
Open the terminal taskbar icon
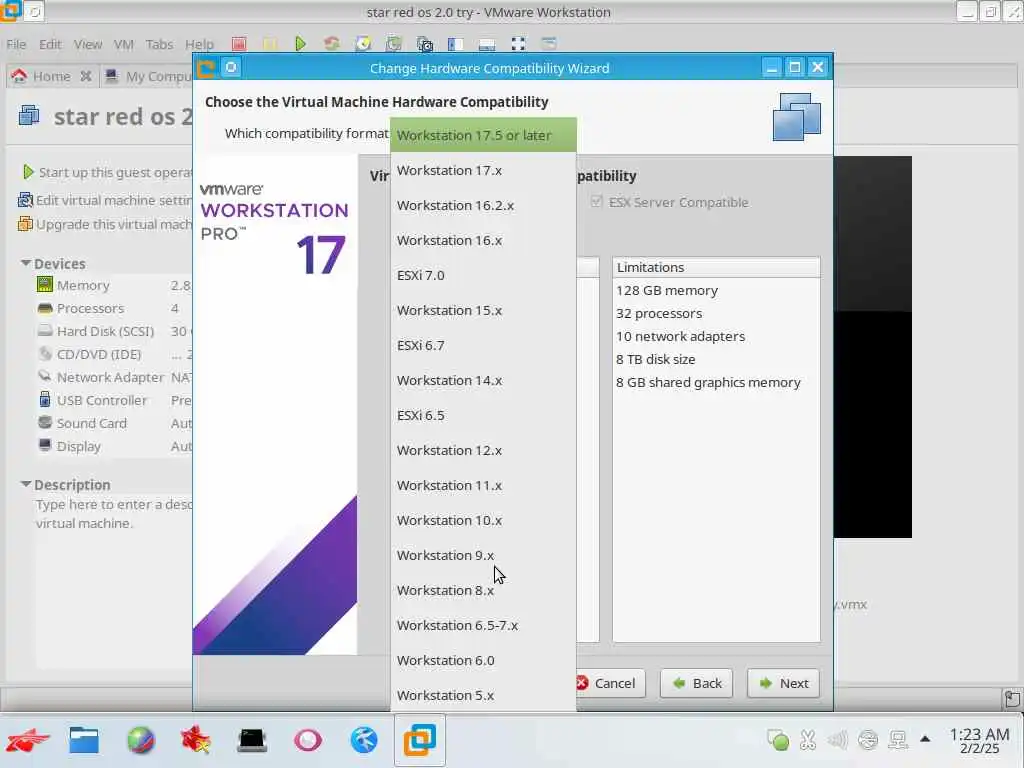[252, 740]
